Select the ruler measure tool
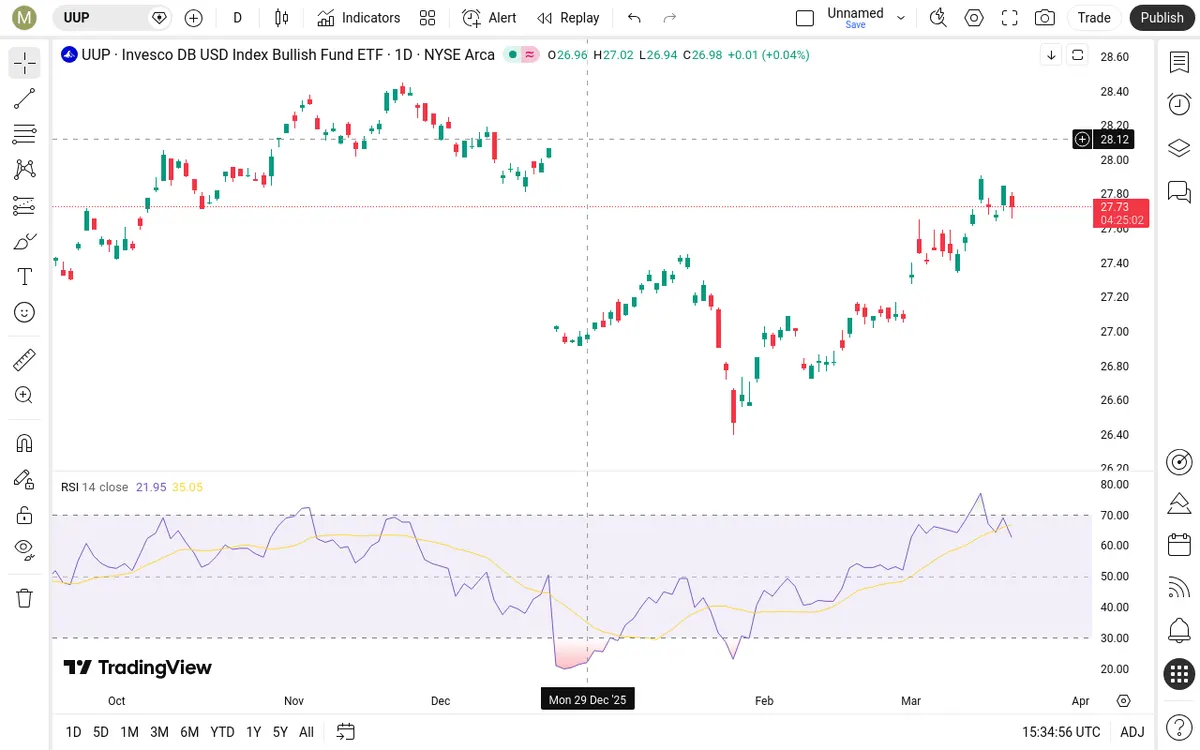 [x=25, y=359]
